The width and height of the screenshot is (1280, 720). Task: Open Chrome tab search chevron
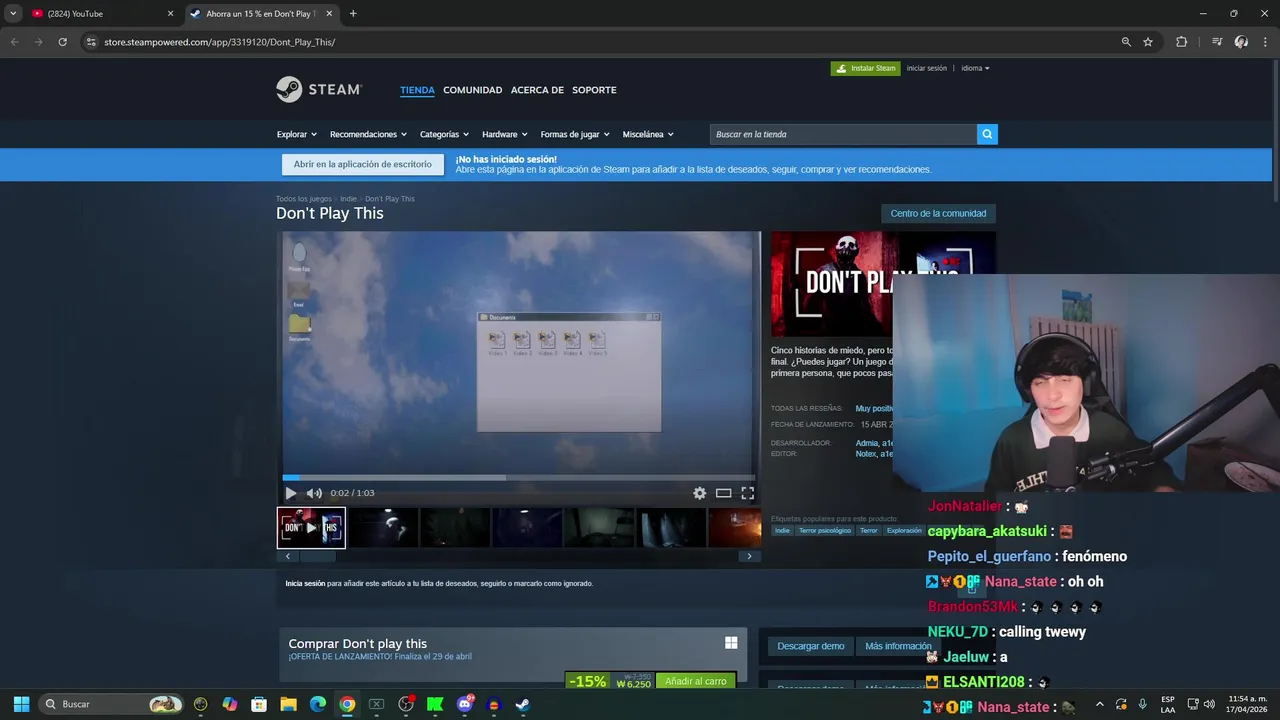13,14
